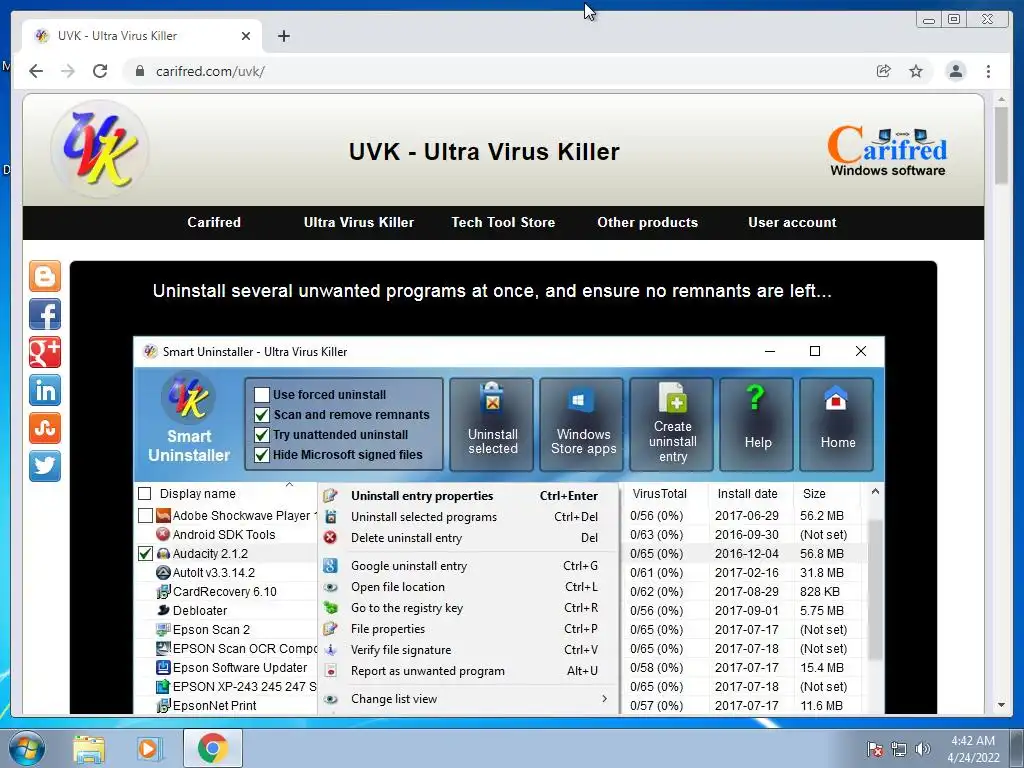
Task: Check the Display name select-all checkbox
Action: [145, 494]
